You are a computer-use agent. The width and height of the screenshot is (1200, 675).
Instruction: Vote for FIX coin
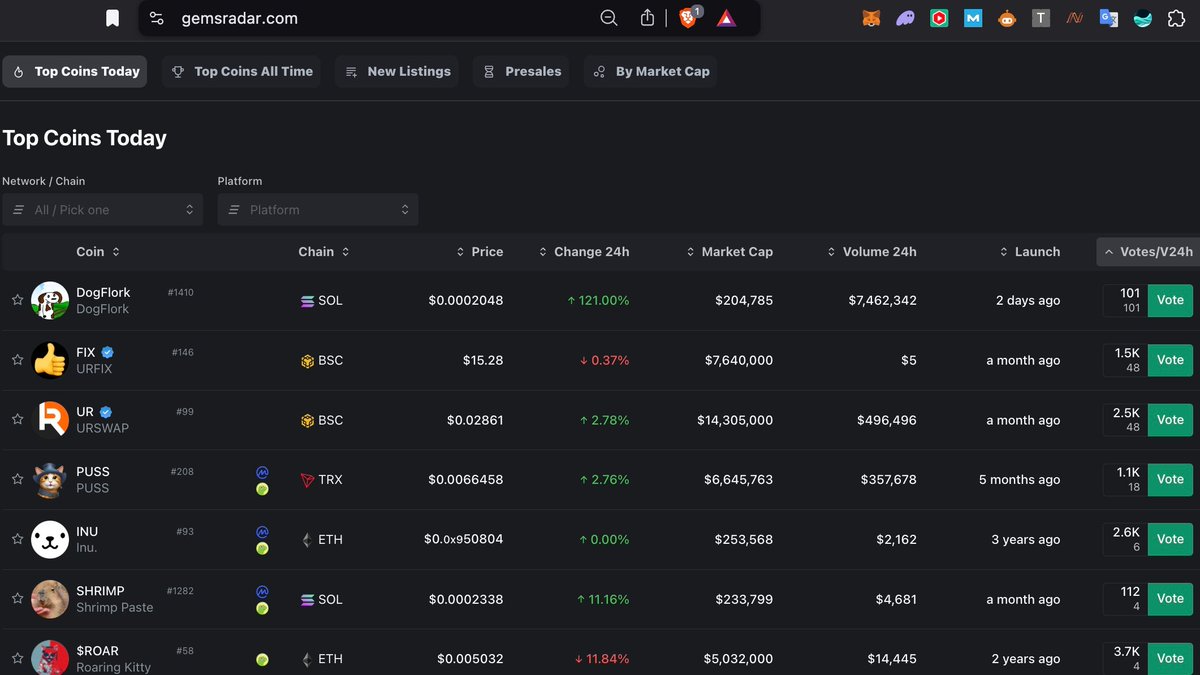pos(1170,360)
